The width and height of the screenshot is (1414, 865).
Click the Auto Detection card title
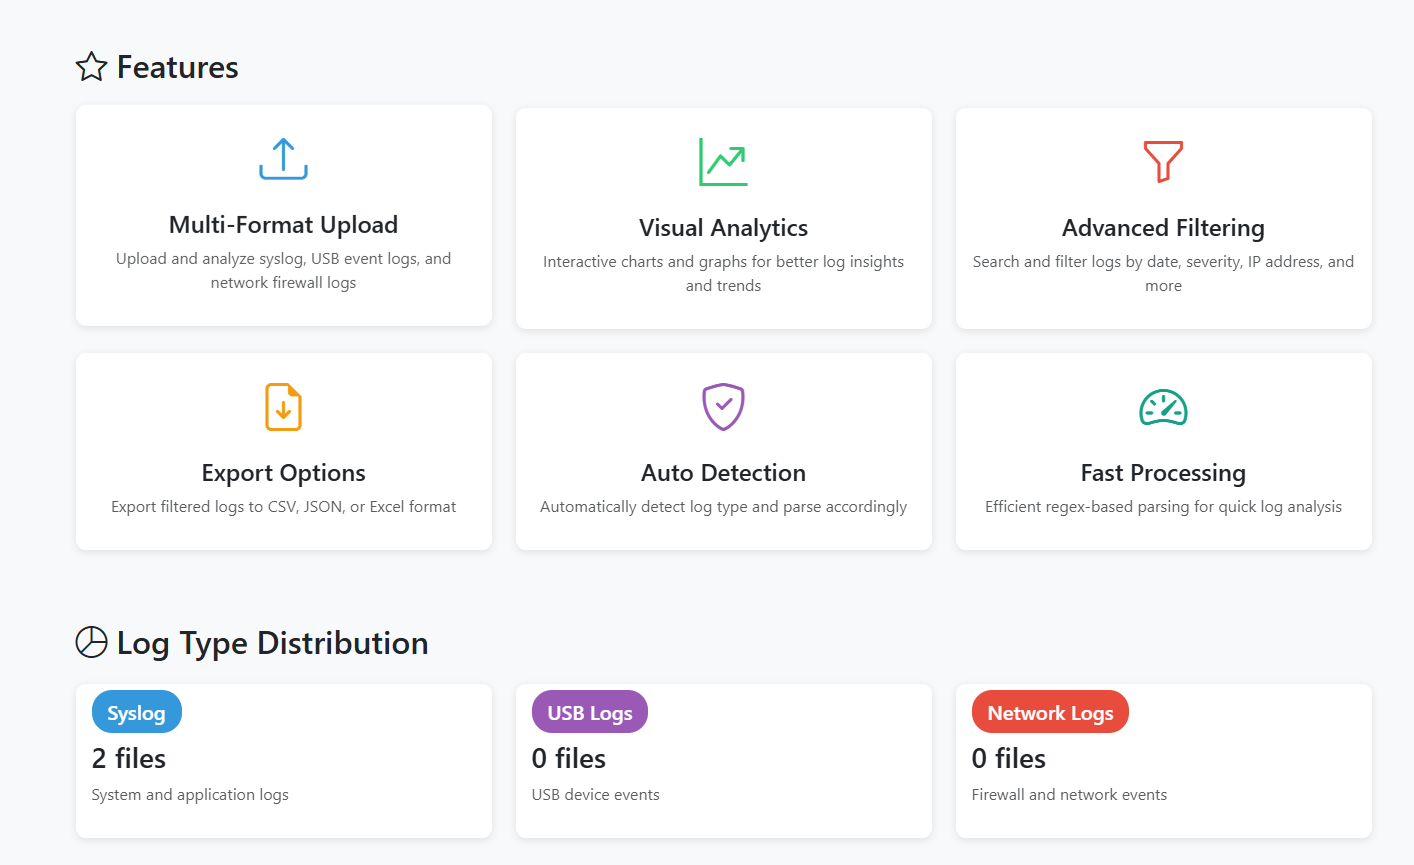click(x=723, y=473)
